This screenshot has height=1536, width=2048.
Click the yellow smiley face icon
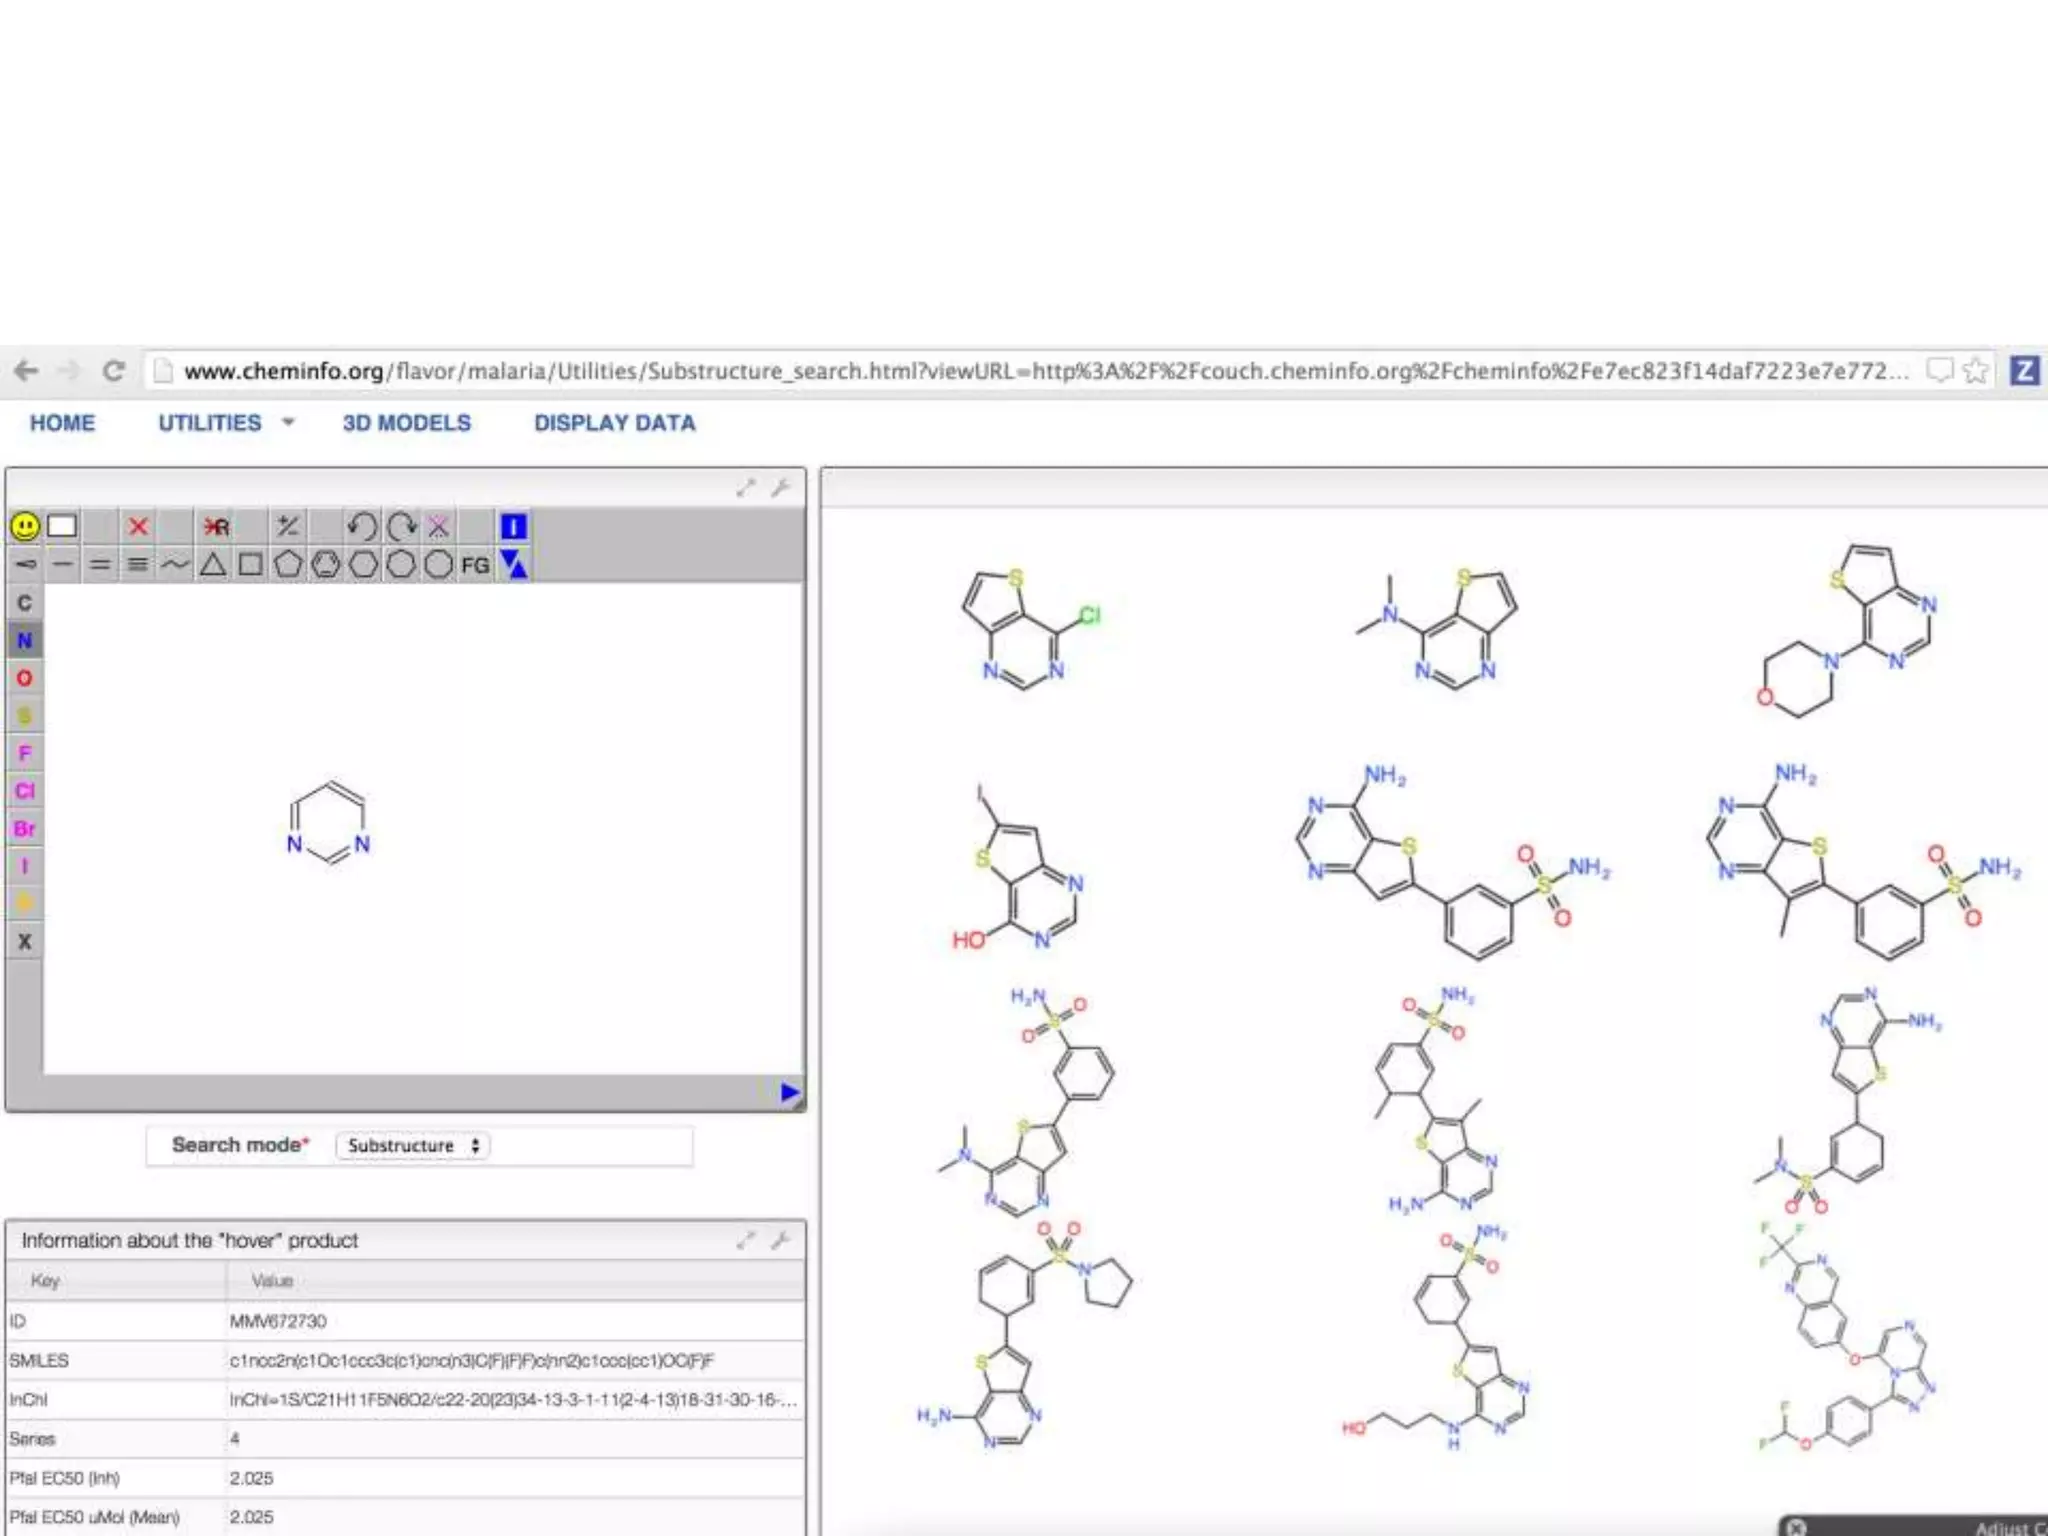[25, 526]
